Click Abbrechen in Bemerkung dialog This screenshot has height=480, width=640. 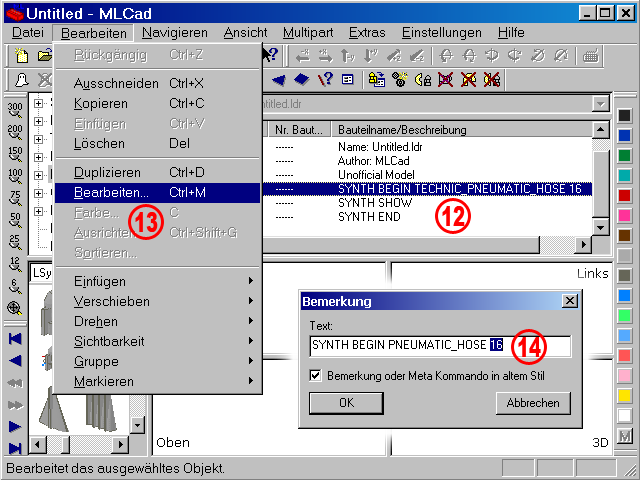(x=533, y=403)
